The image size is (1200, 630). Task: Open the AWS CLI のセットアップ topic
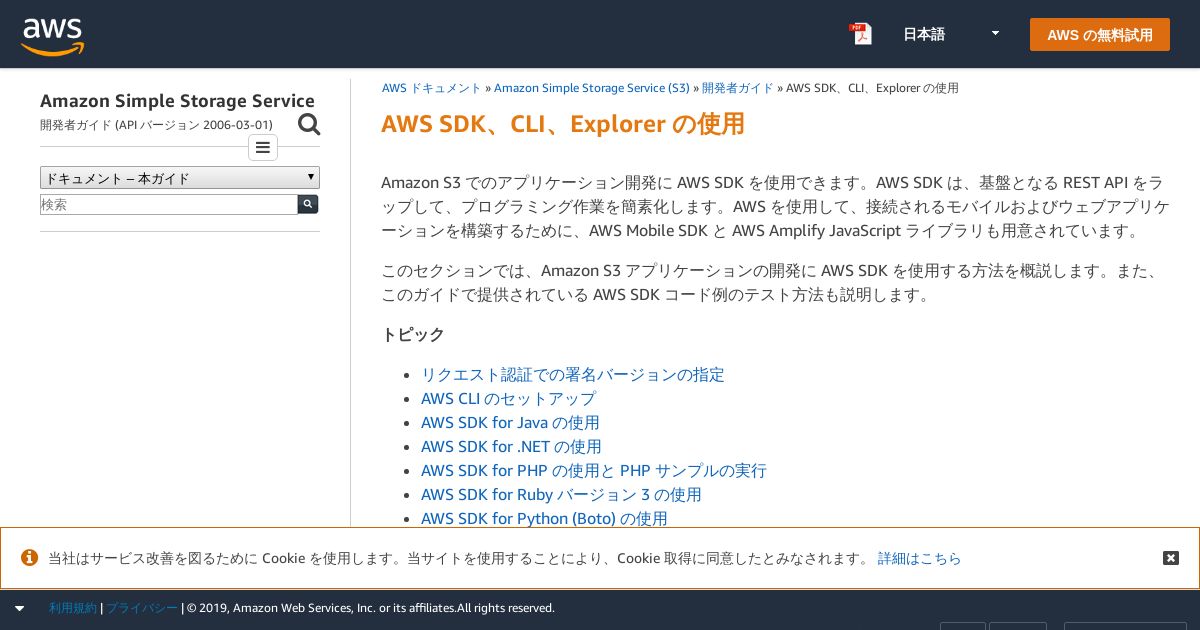(508, 398)
